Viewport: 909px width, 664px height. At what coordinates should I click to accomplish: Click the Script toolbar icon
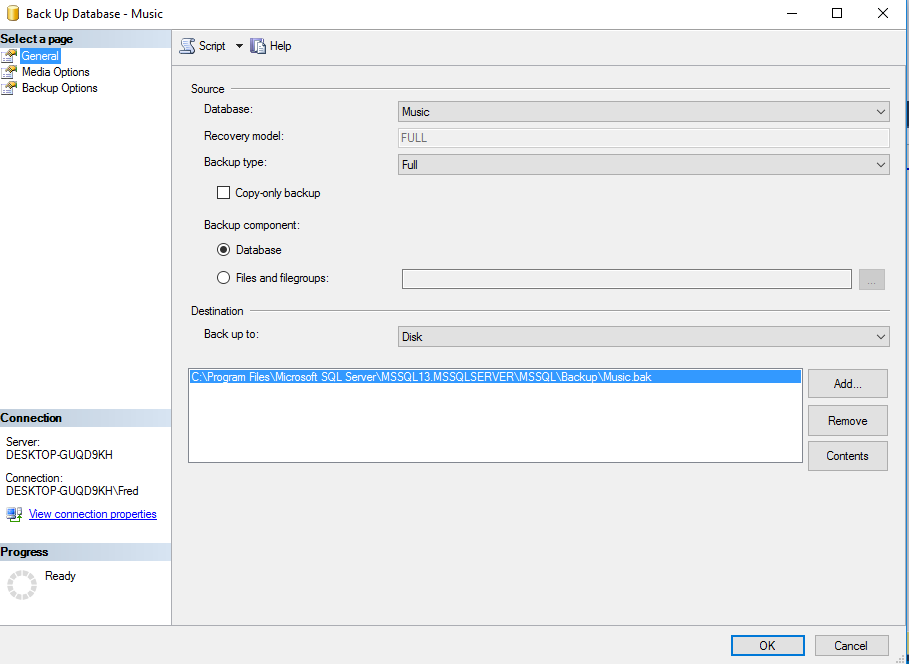click(187, 46)
